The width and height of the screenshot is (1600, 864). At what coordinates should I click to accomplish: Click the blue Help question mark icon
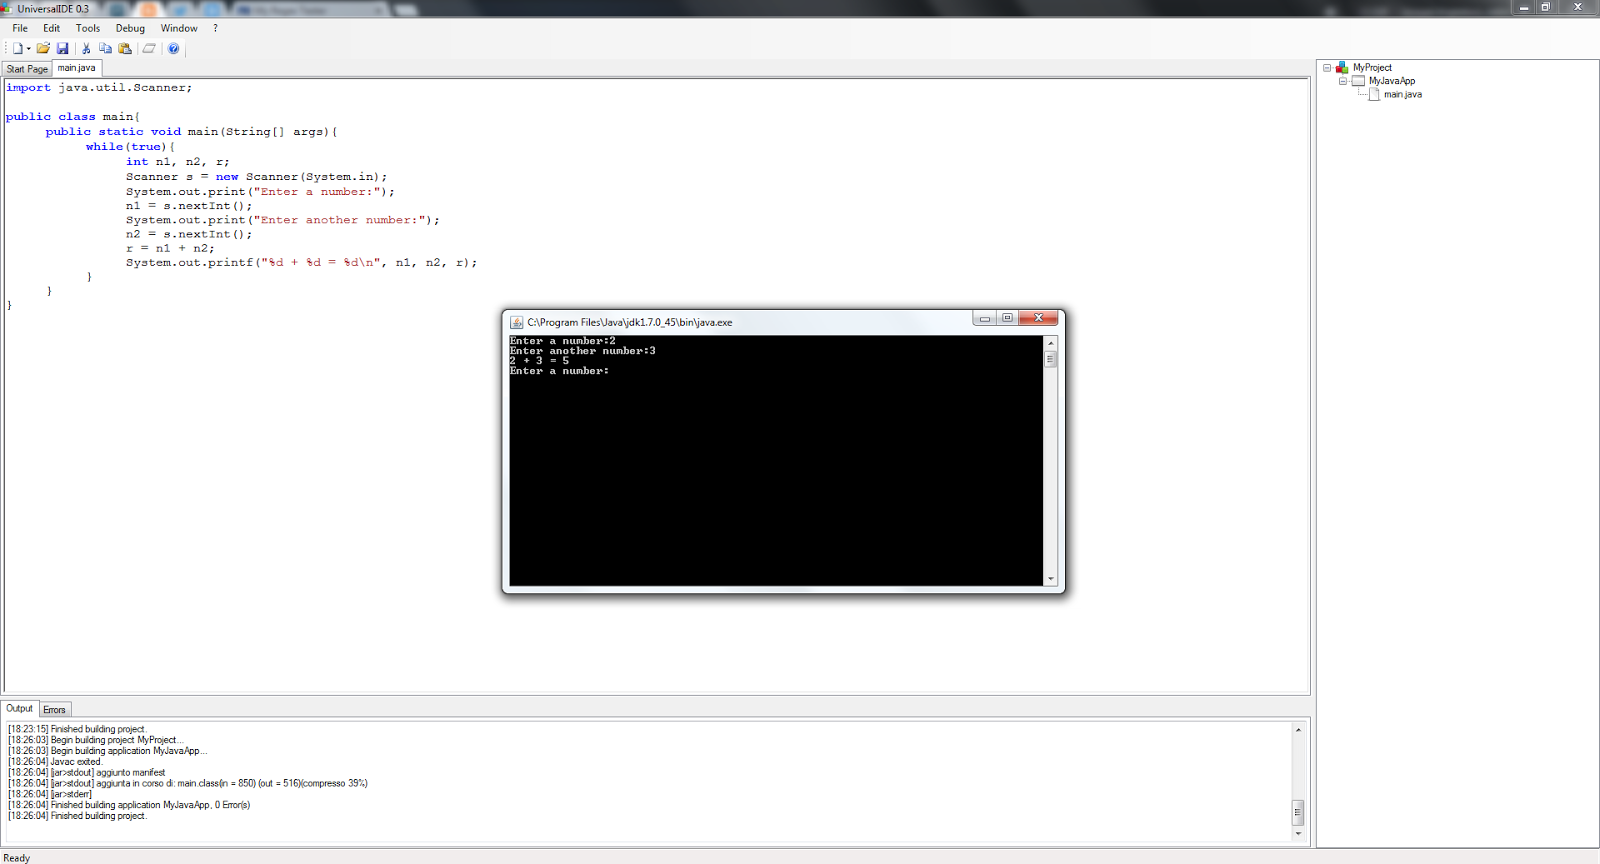(173, 48)
